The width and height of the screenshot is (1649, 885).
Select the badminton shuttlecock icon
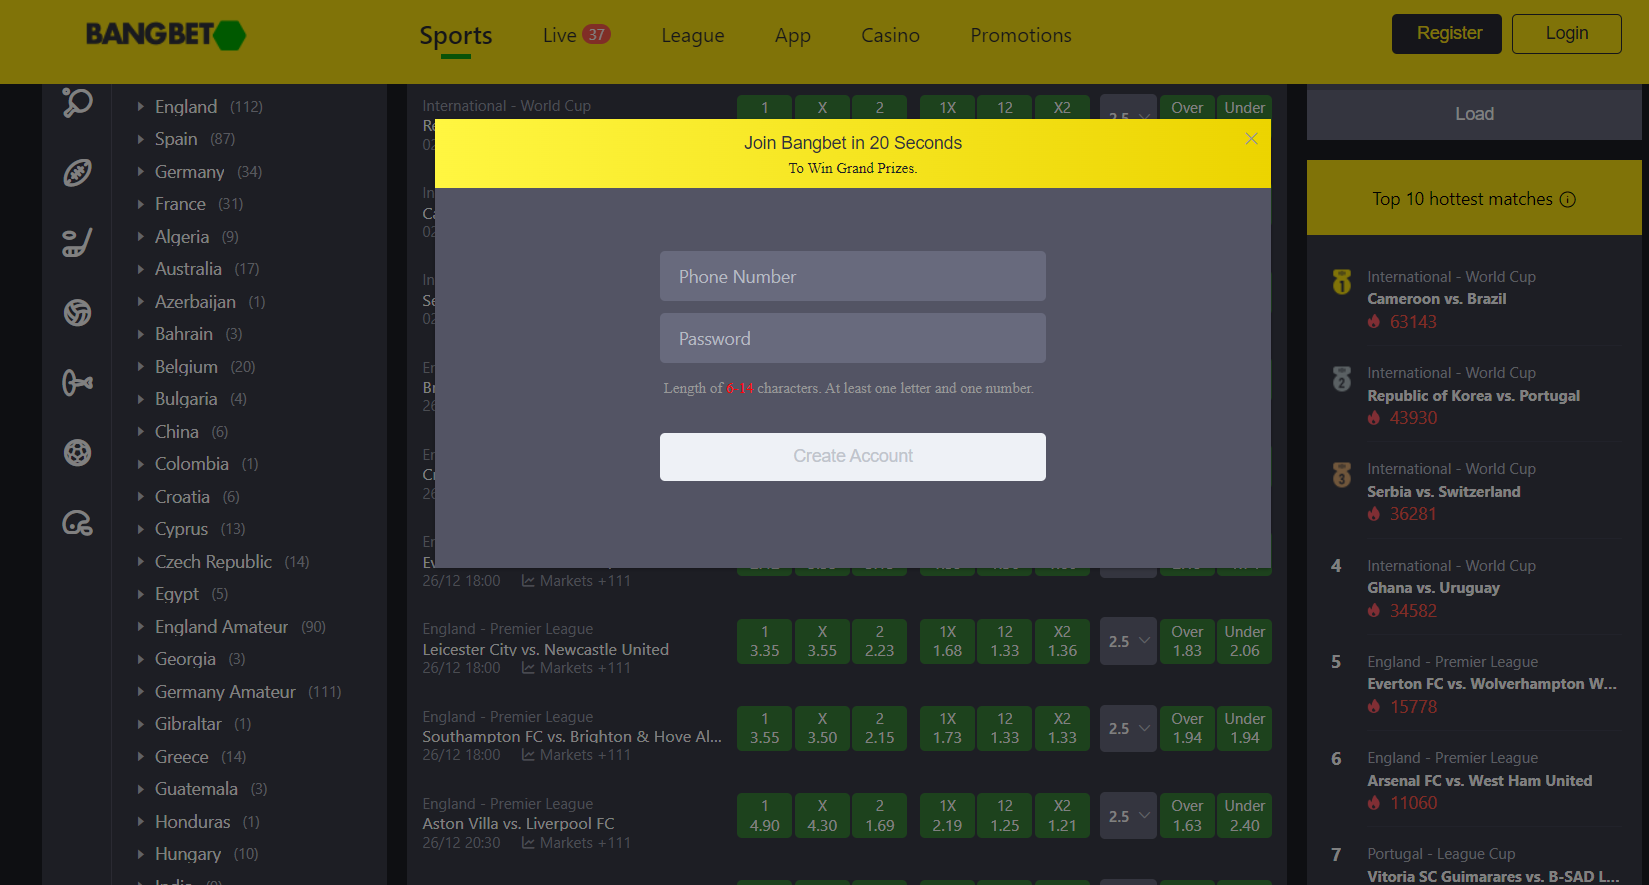click(77, 382)
